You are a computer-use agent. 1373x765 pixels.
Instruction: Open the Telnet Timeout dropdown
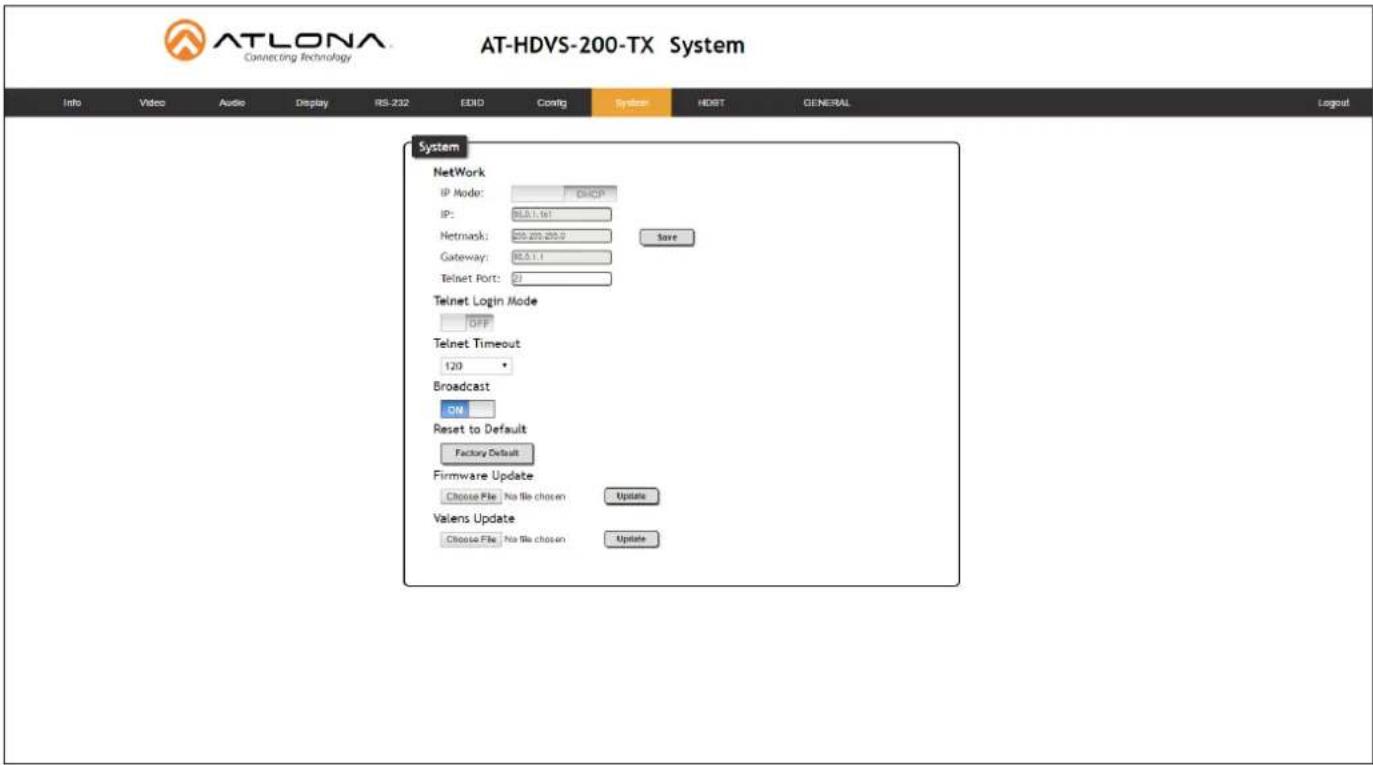(476, 366)
